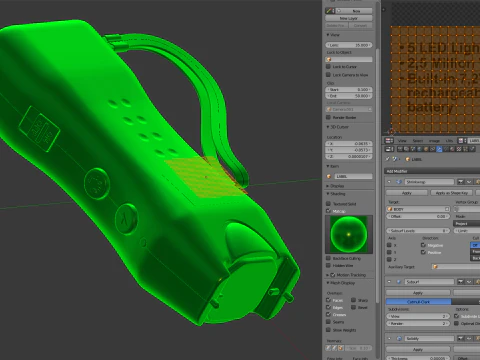Toggle Shrinkwrap modifier viewport display icon

(x=469, y=182)
